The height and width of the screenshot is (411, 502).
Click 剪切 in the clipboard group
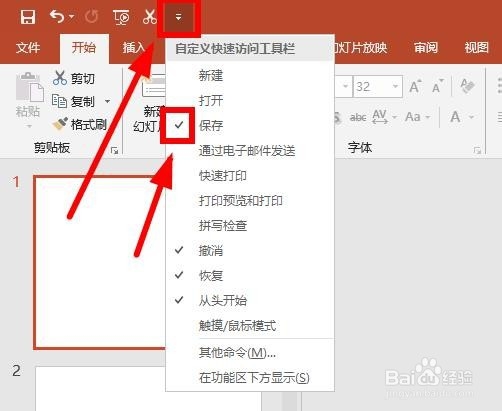pyautogui.click(x=74, y=78)
